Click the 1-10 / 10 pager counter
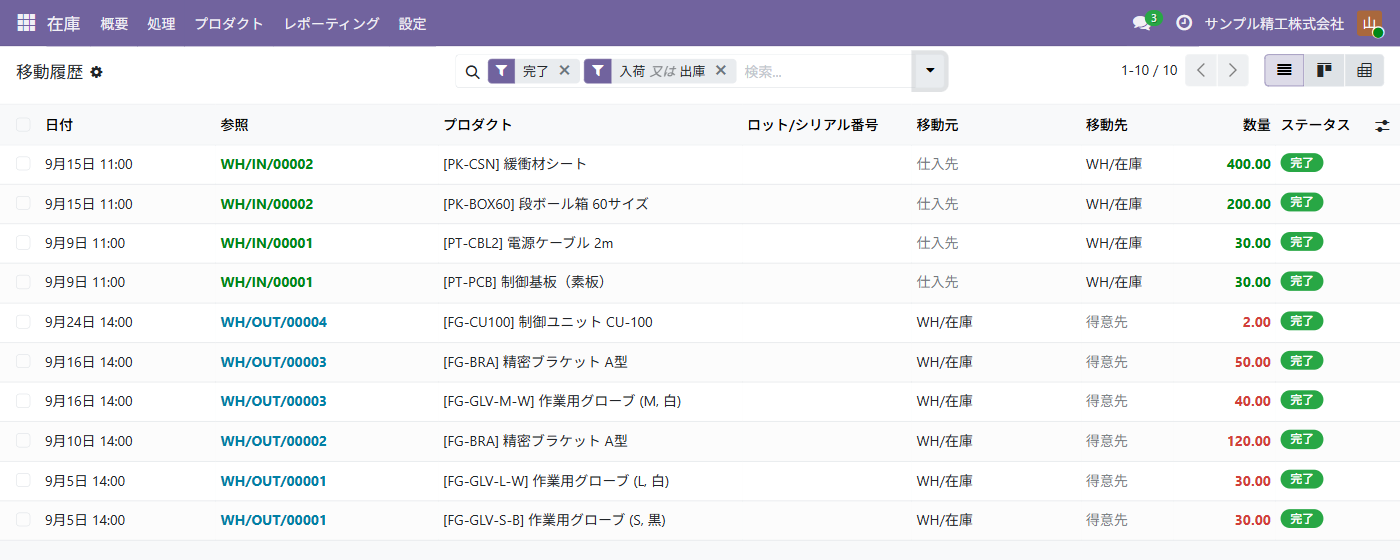Viewport: 1400px width, 560px height. 1149,70
